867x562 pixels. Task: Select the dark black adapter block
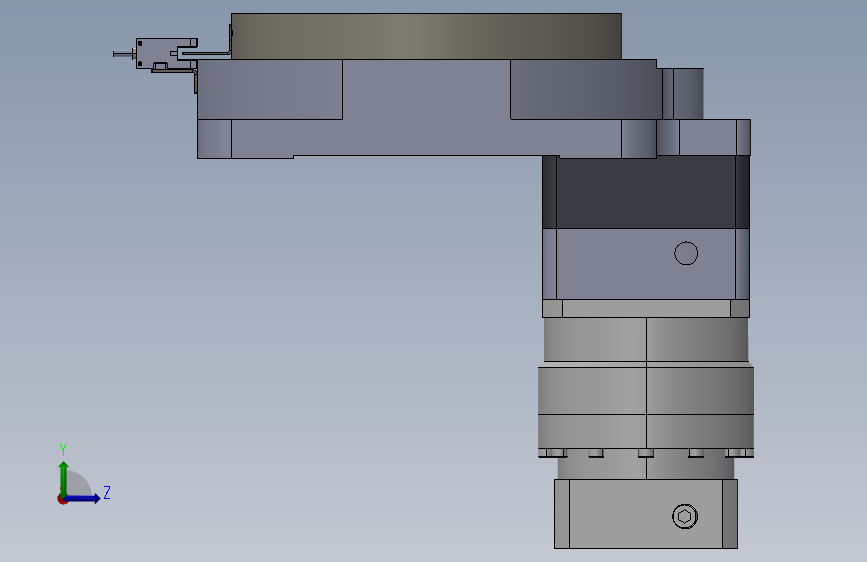coord(646,192)
